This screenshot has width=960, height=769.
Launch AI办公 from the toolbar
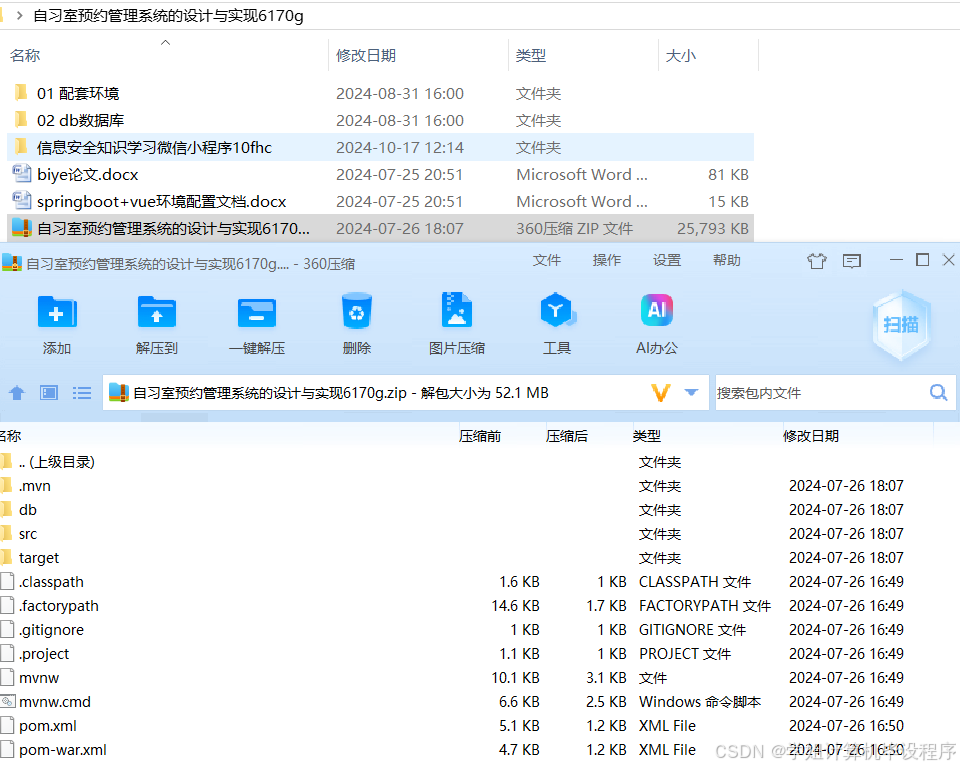click(x=657, y=320)
